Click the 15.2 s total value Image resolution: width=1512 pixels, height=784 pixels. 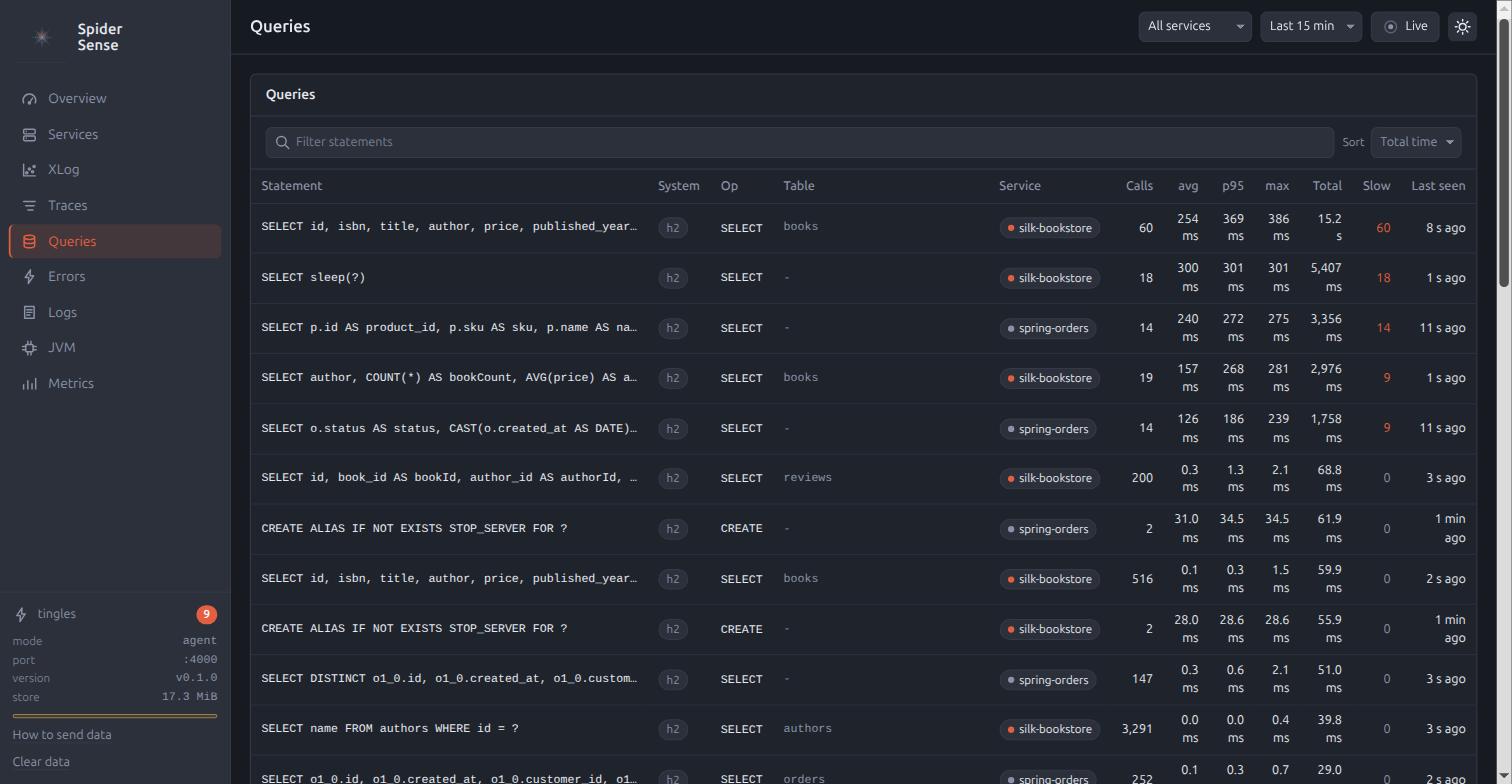point(1329,227)
